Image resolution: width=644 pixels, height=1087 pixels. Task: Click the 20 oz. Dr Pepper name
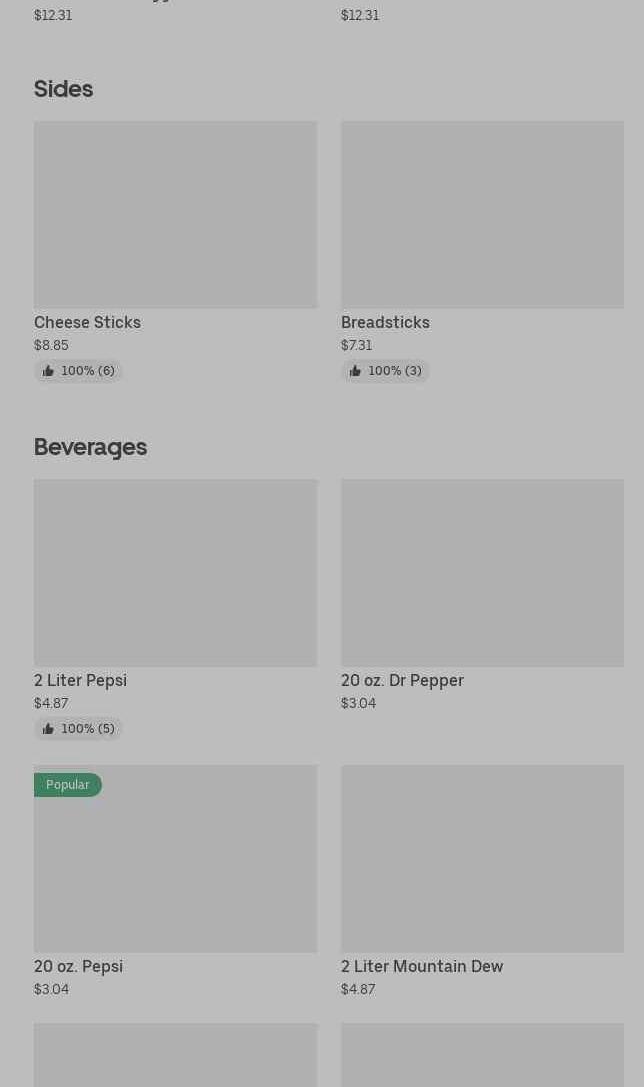[x=402, y=680]
